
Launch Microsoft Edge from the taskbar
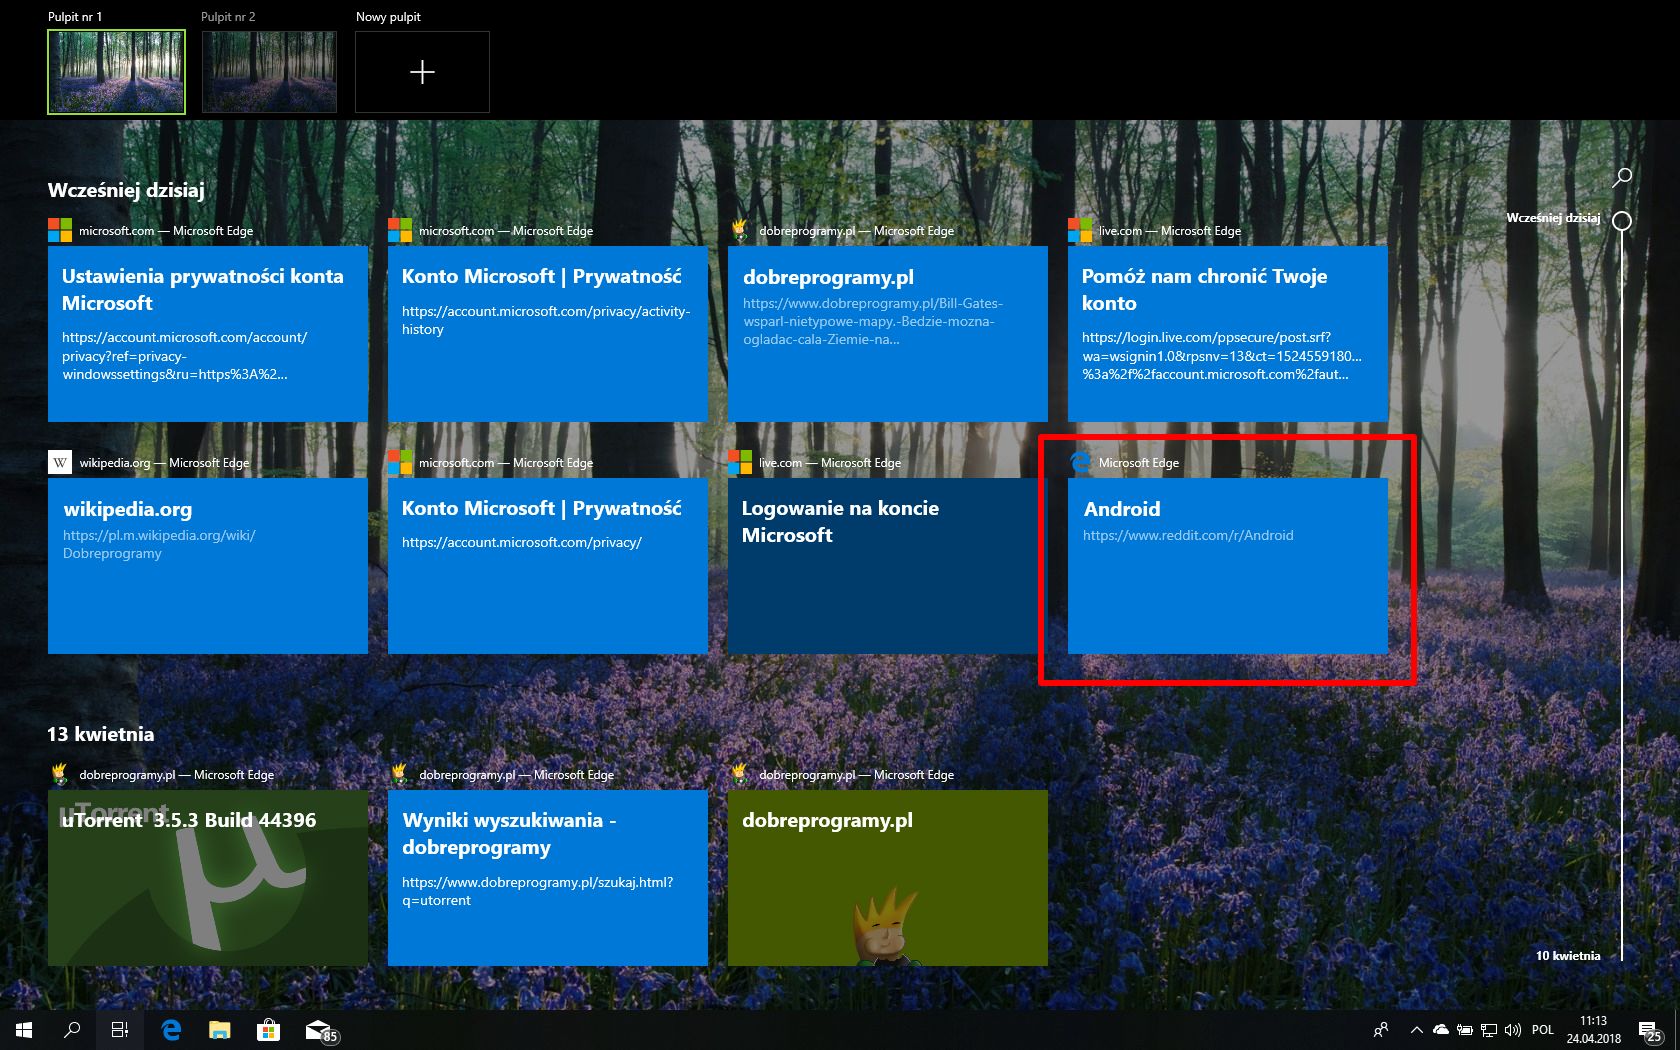click(171, 1030)
